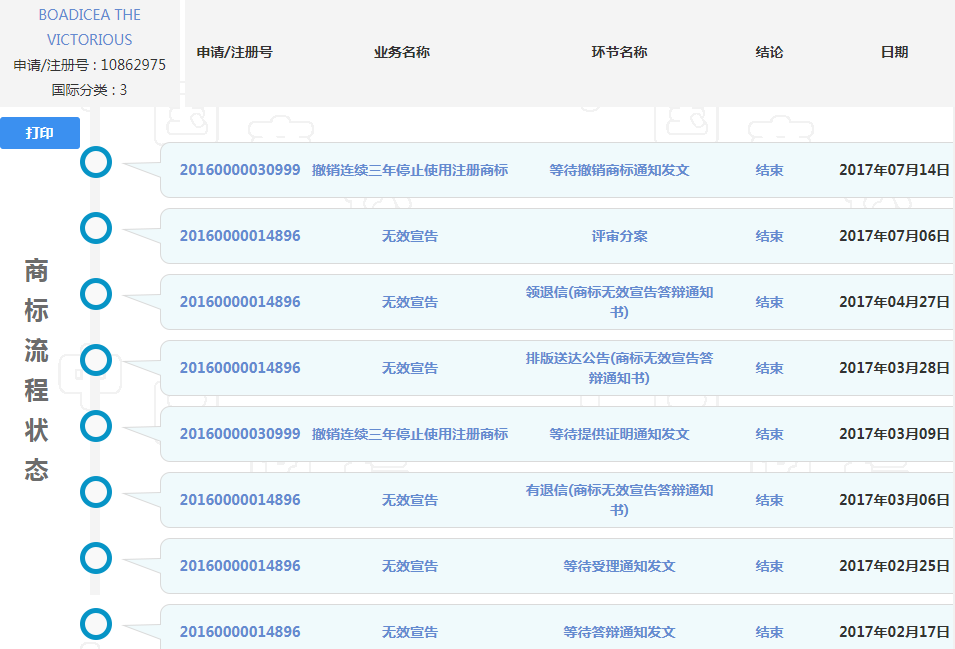Open the 等待撤销商标通知发文 step link
955x649 pixels.
[619, 170]
